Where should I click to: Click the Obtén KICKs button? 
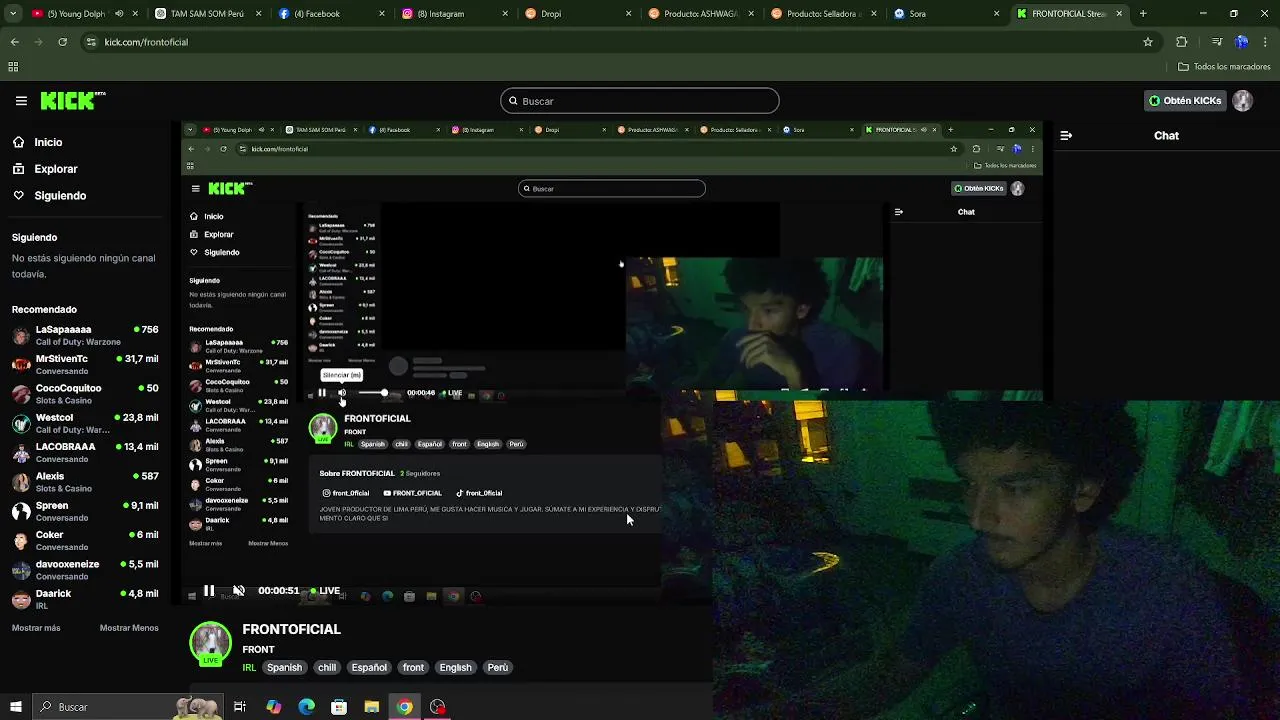(x=1185, y=101)
